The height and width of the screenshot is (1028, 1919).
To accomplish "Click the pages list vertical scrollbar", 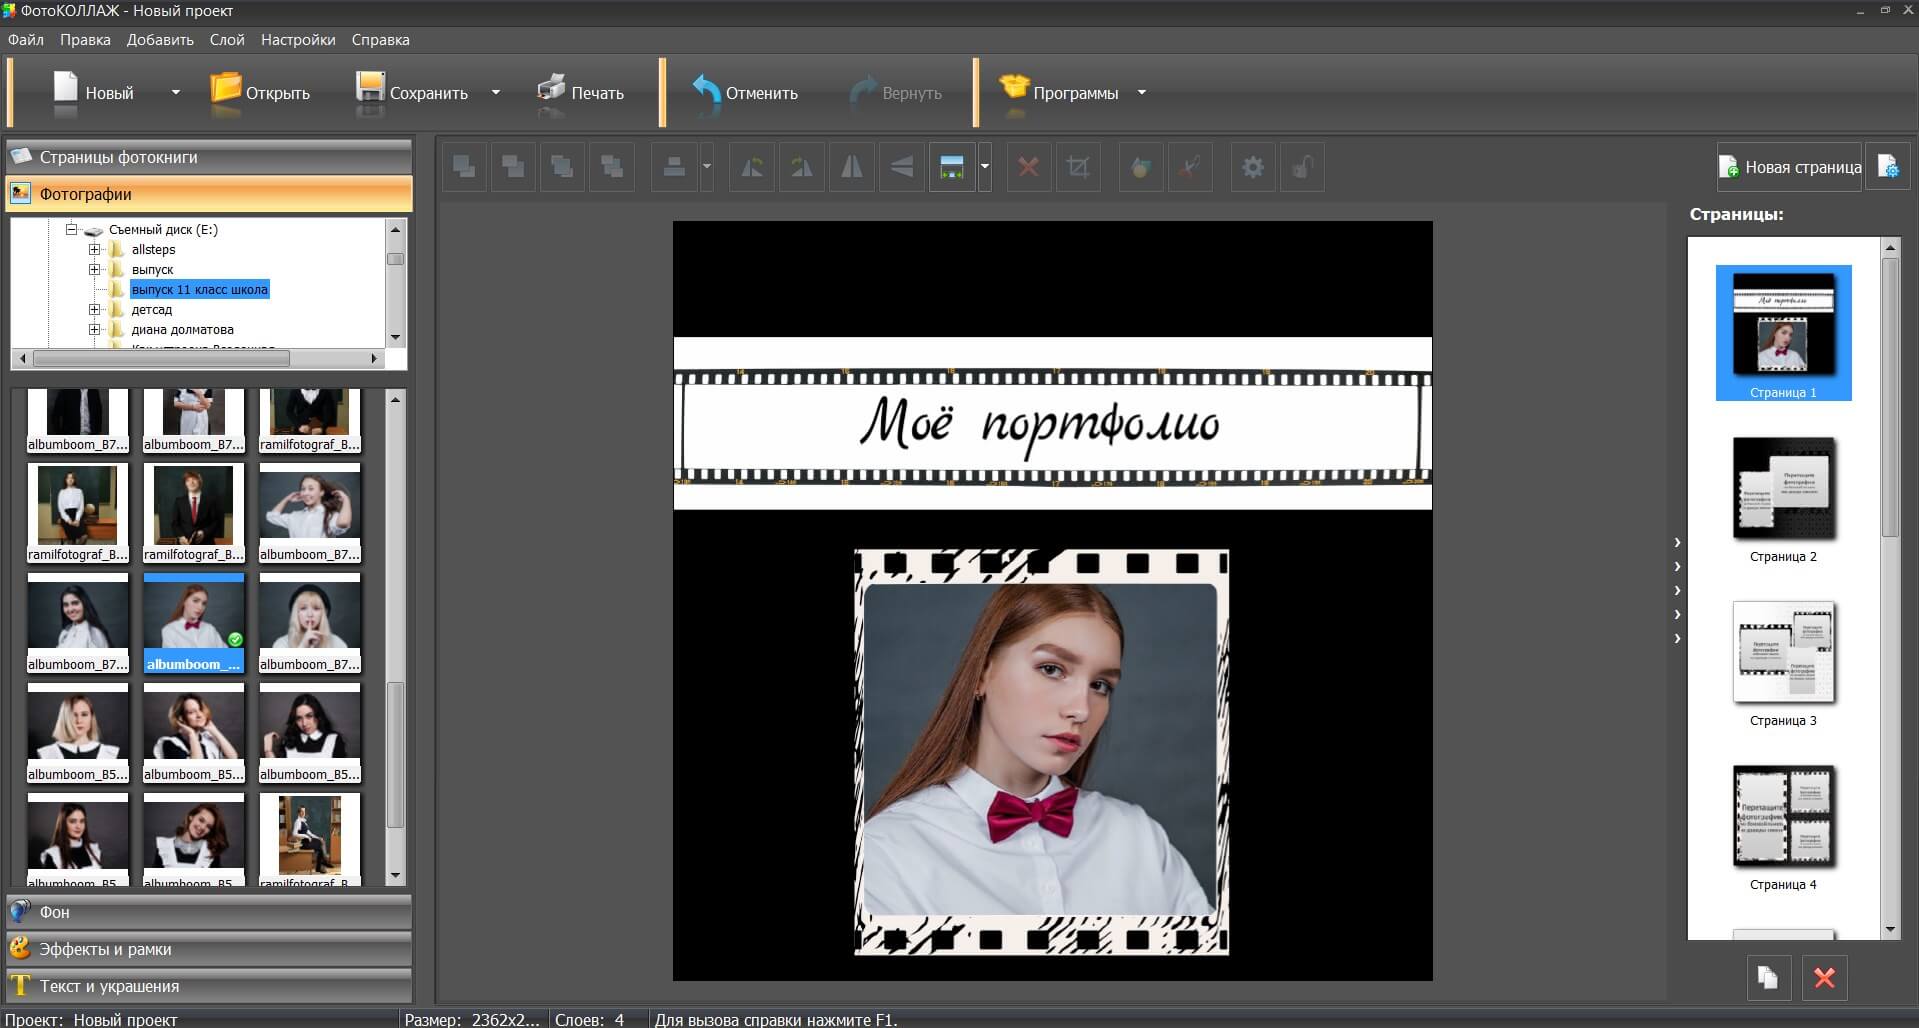I will tap(1890, 588).
